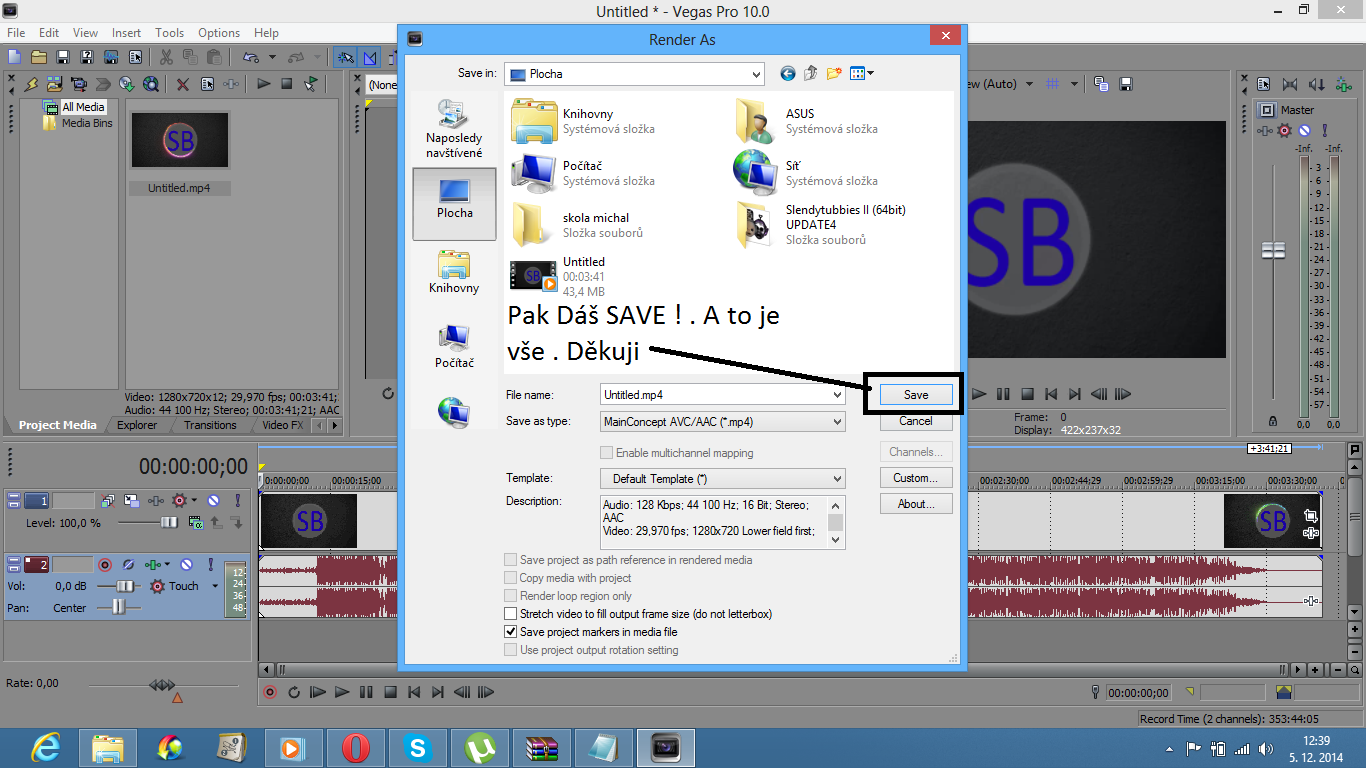
Task: Click the audio track Vol slider
Action: point(126,586)
